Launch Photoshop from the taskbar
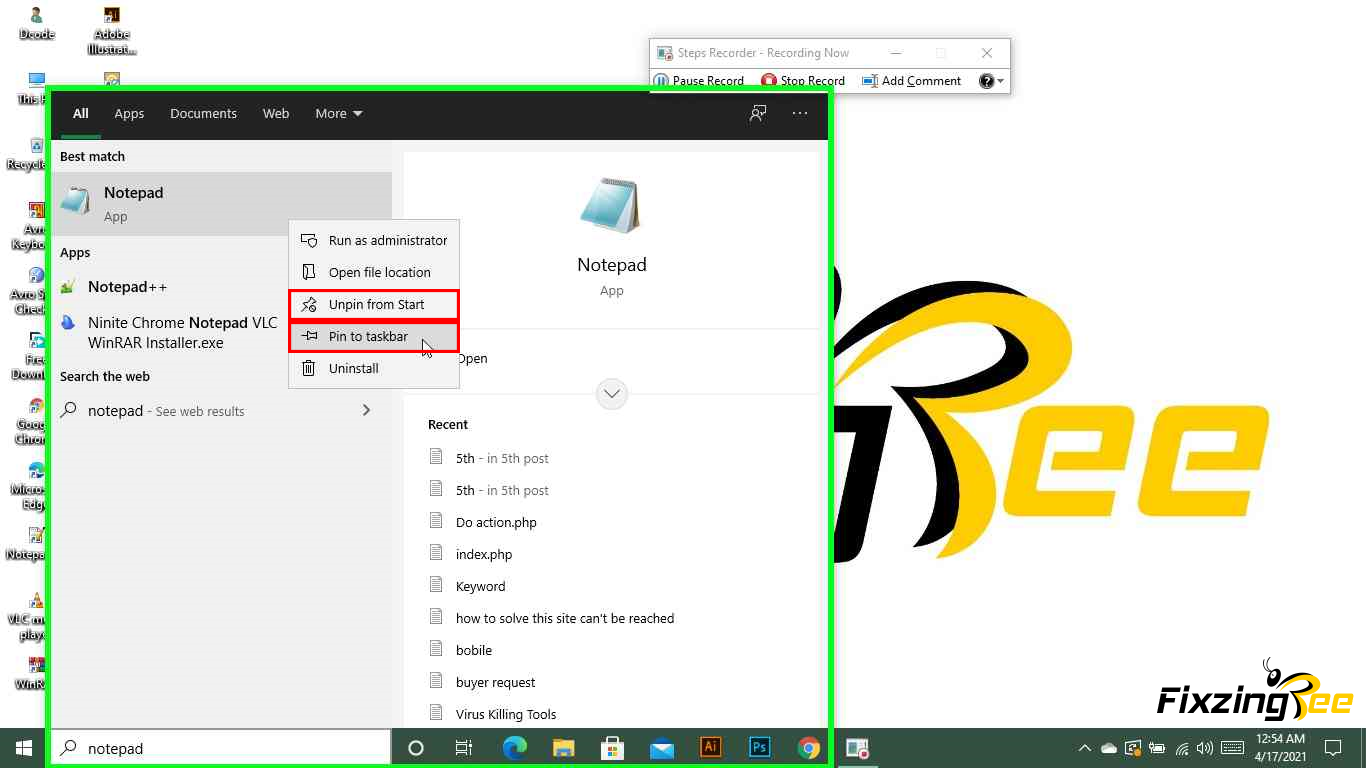 click(760, 748)
